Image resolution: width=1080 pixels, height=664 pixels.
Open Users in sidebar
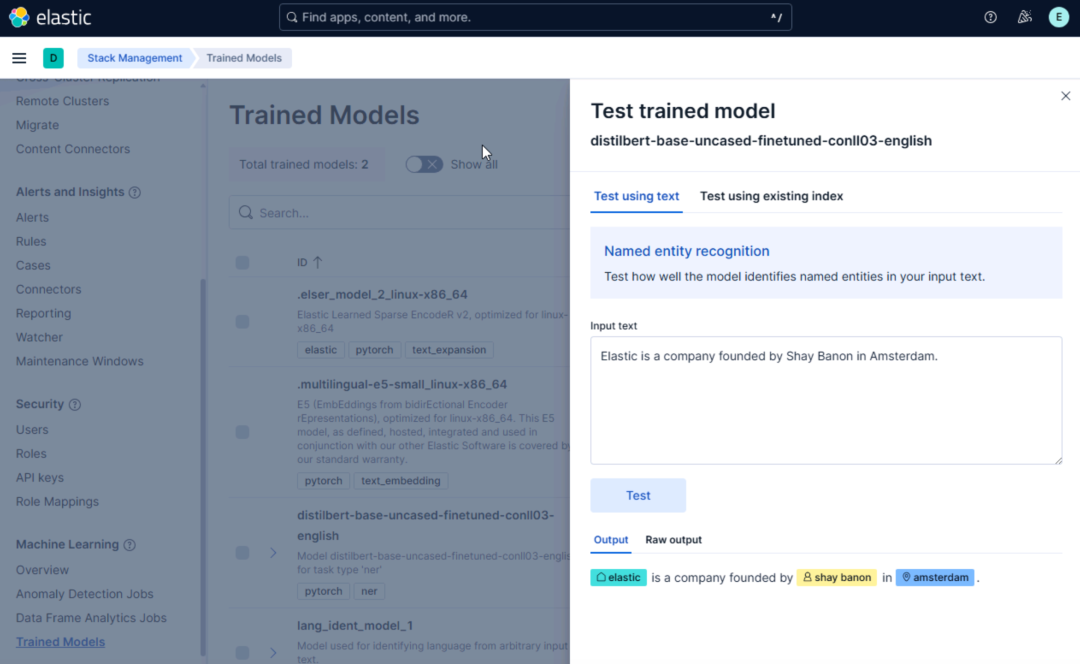(32, 430)
